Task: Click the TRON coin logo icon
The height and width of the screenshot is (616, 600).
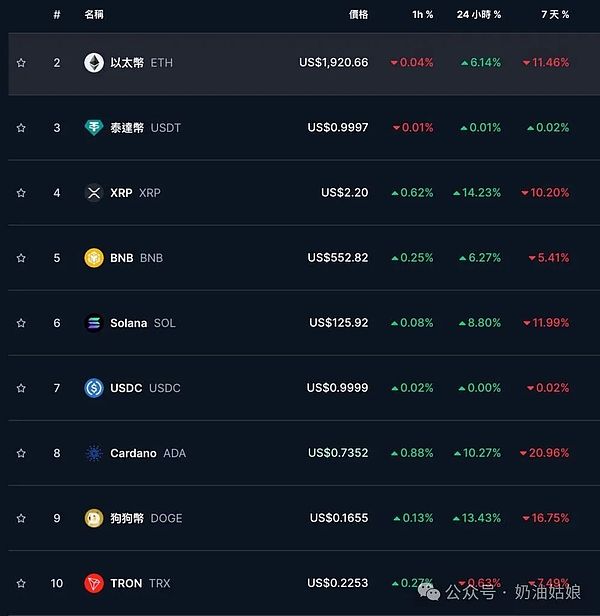Action: [x=94, y=583]
